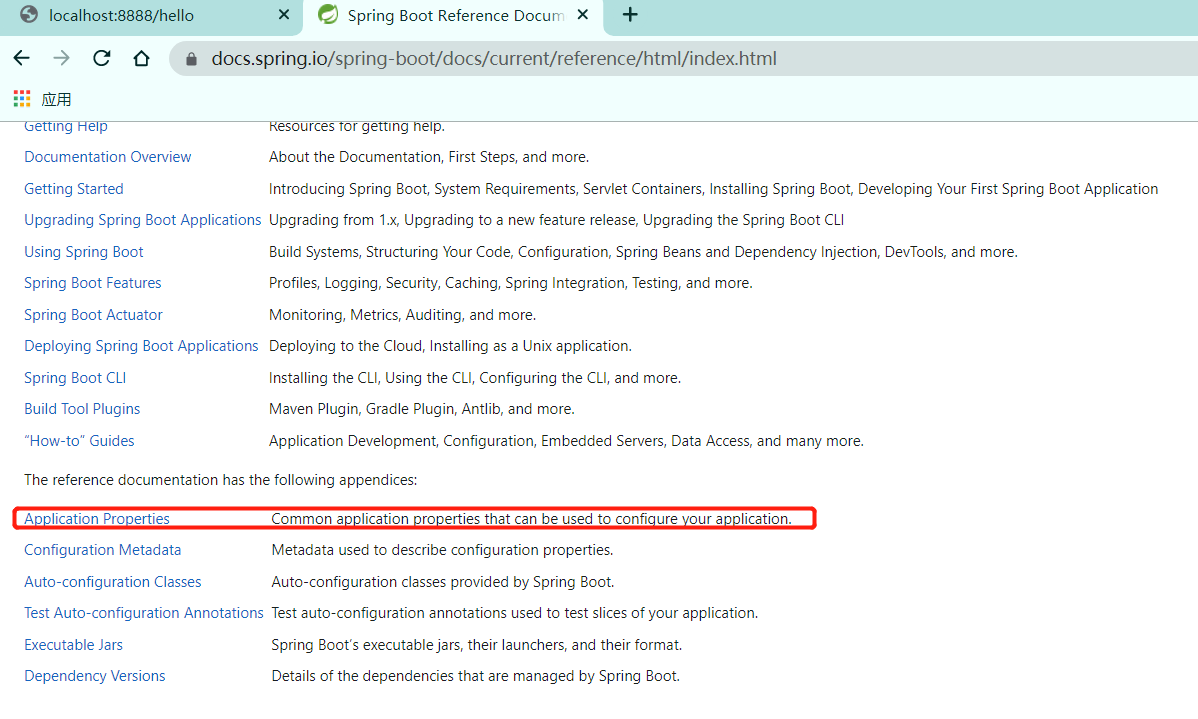Click description starting 'Build Systems, Structuring Your Code'
This screenshot has height=719, width=1198.
[x=643, y=251]
